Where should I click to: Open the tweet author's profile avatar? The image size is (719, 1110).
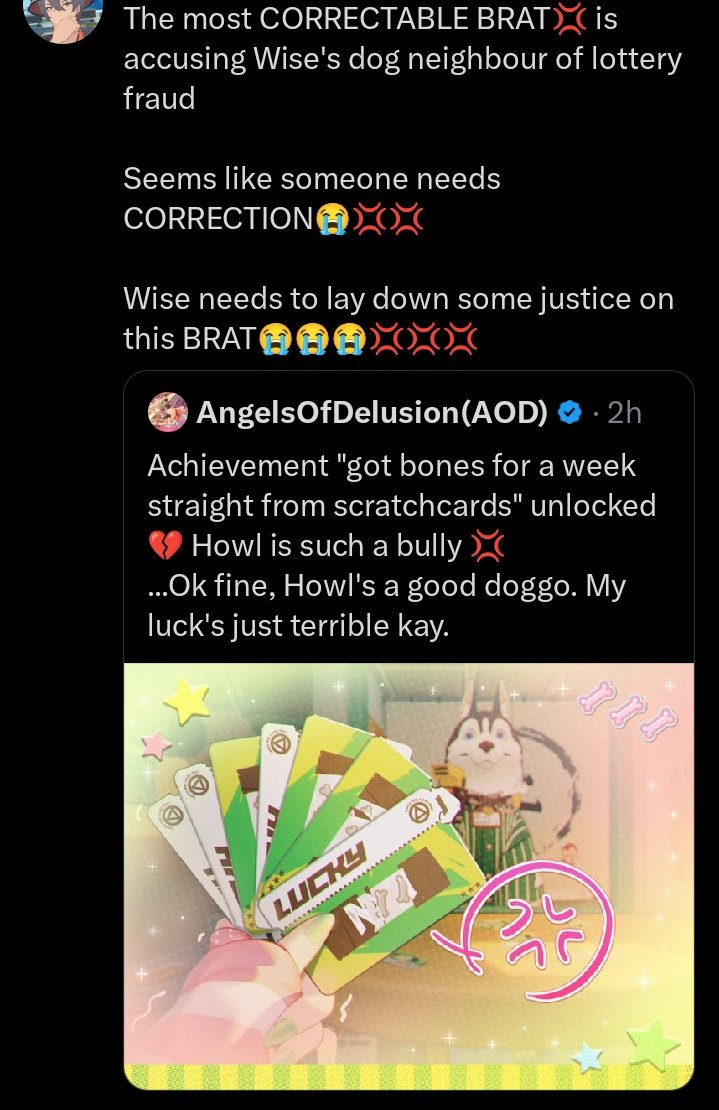(64, 17)
